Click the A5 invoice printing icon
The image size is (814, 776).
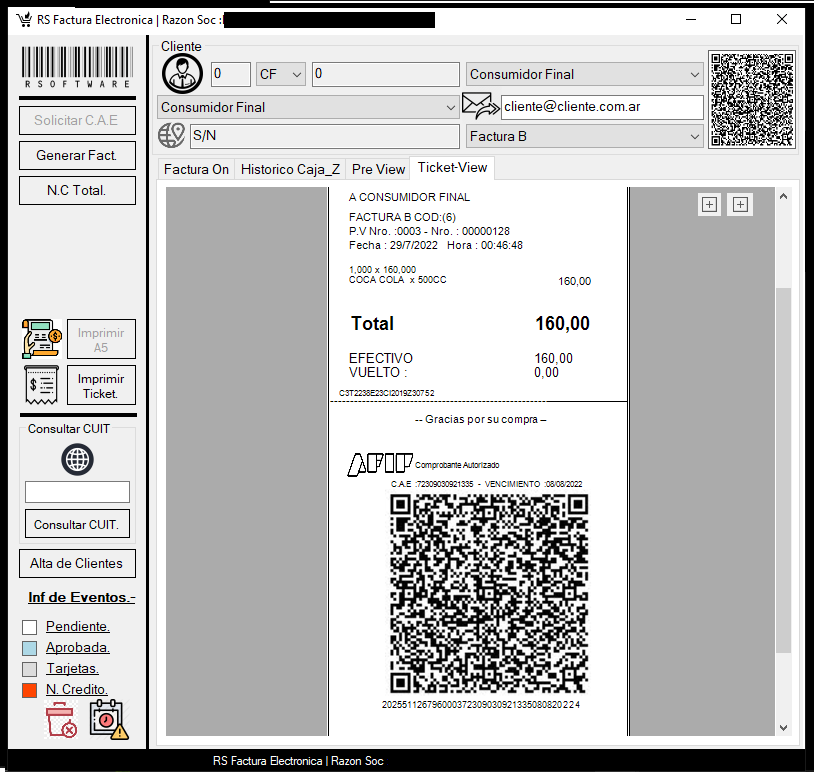[x=41, y=339]
